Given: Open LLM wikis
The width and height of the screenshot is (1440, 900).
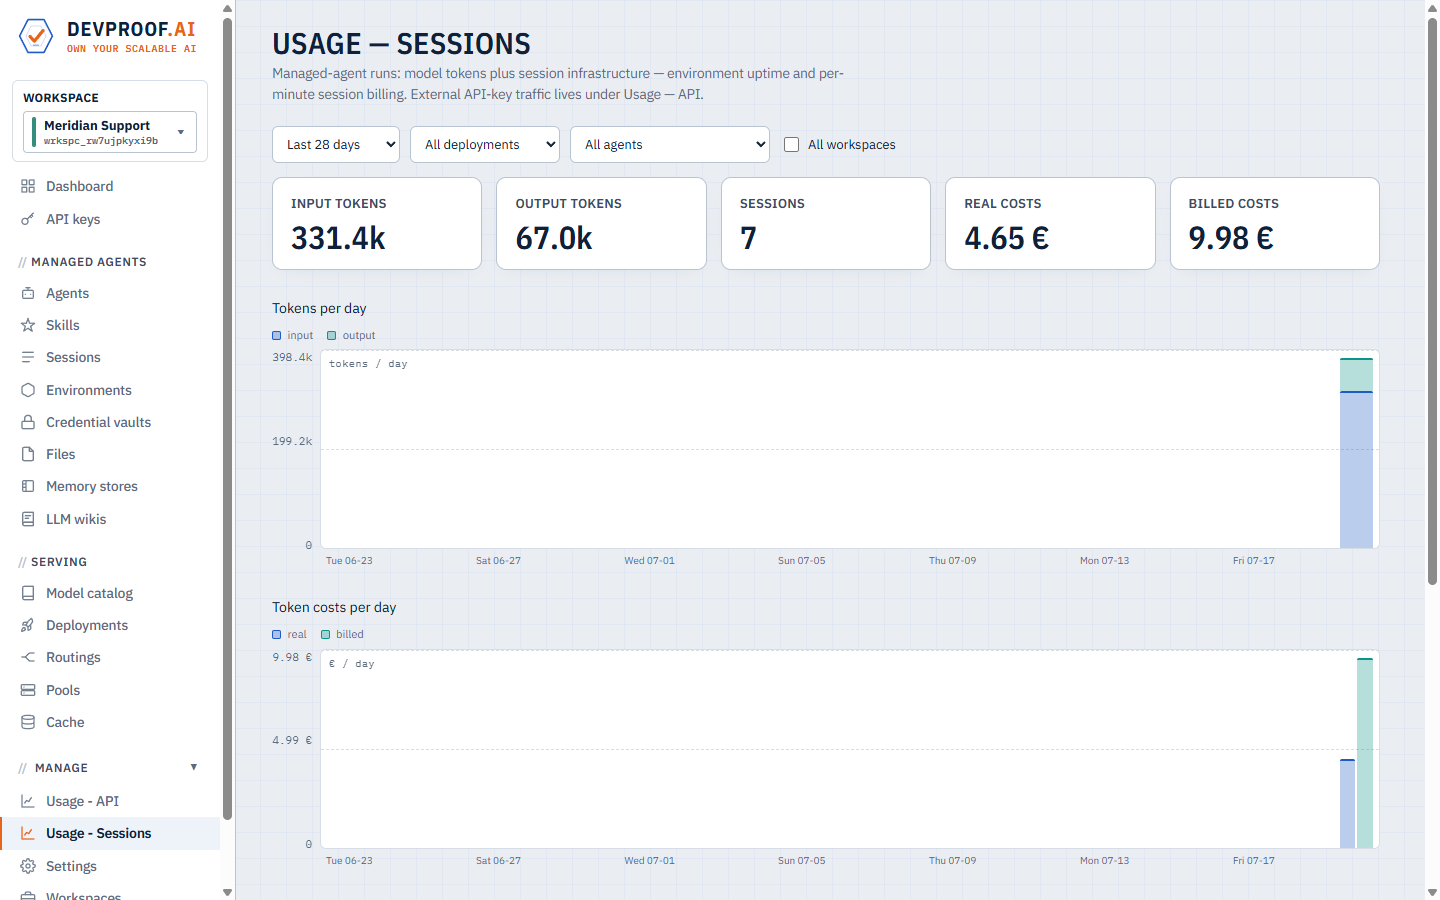Looking at the screenshot, I should tap(110, 519).
